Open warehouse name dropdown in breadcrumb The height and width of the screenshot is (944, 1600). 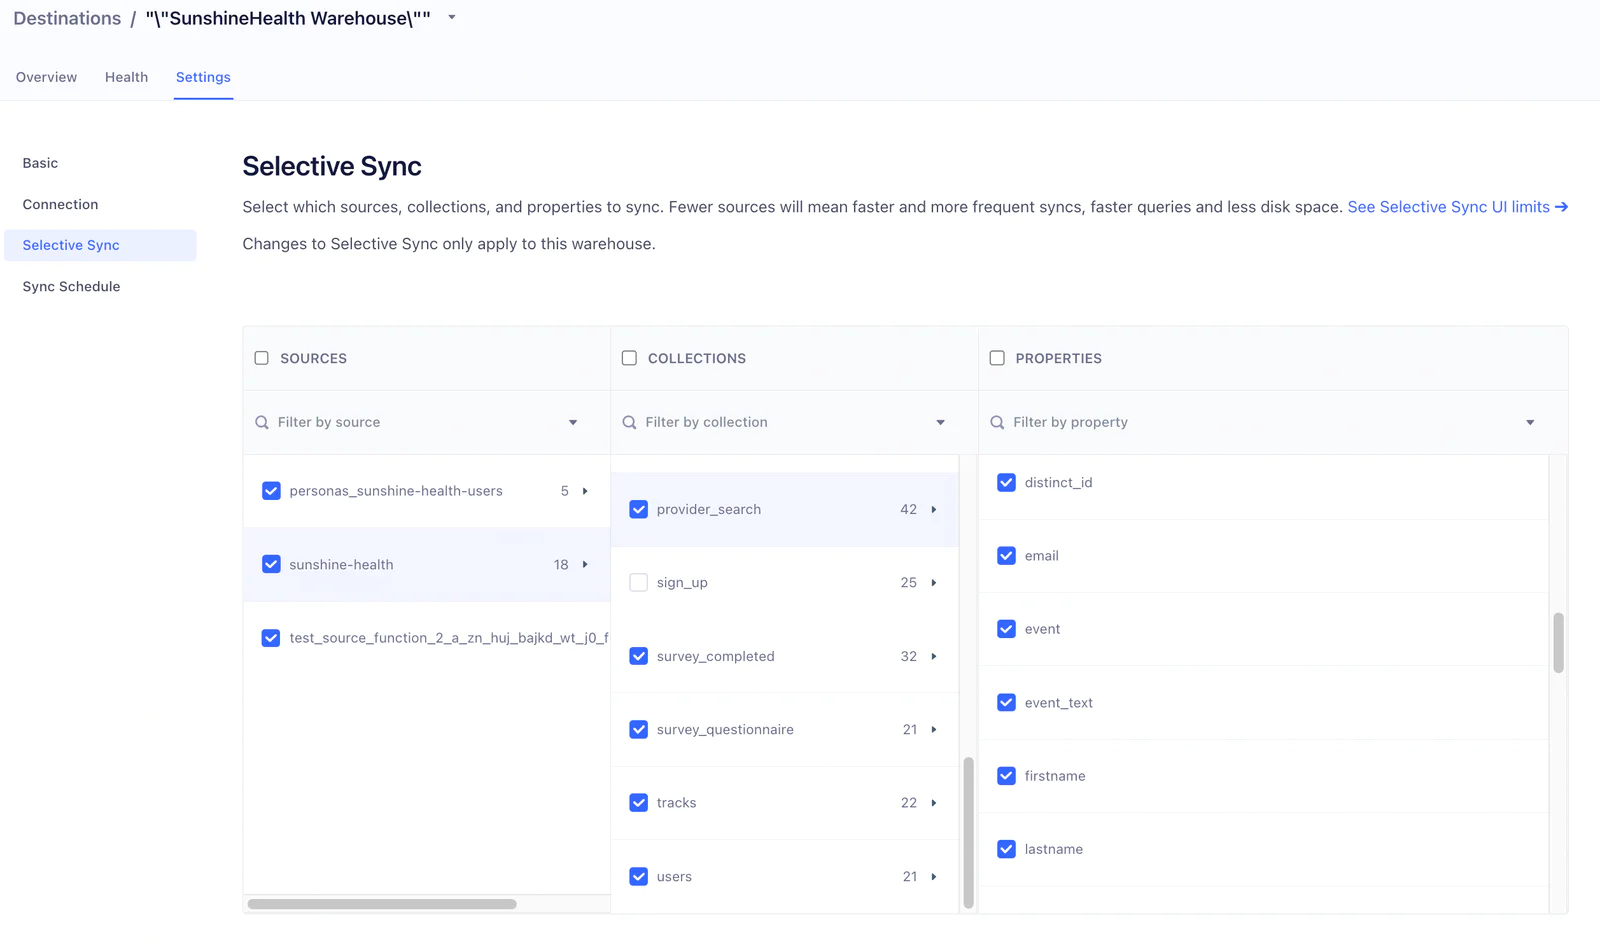pyautogui.click(x=452, y=18)
